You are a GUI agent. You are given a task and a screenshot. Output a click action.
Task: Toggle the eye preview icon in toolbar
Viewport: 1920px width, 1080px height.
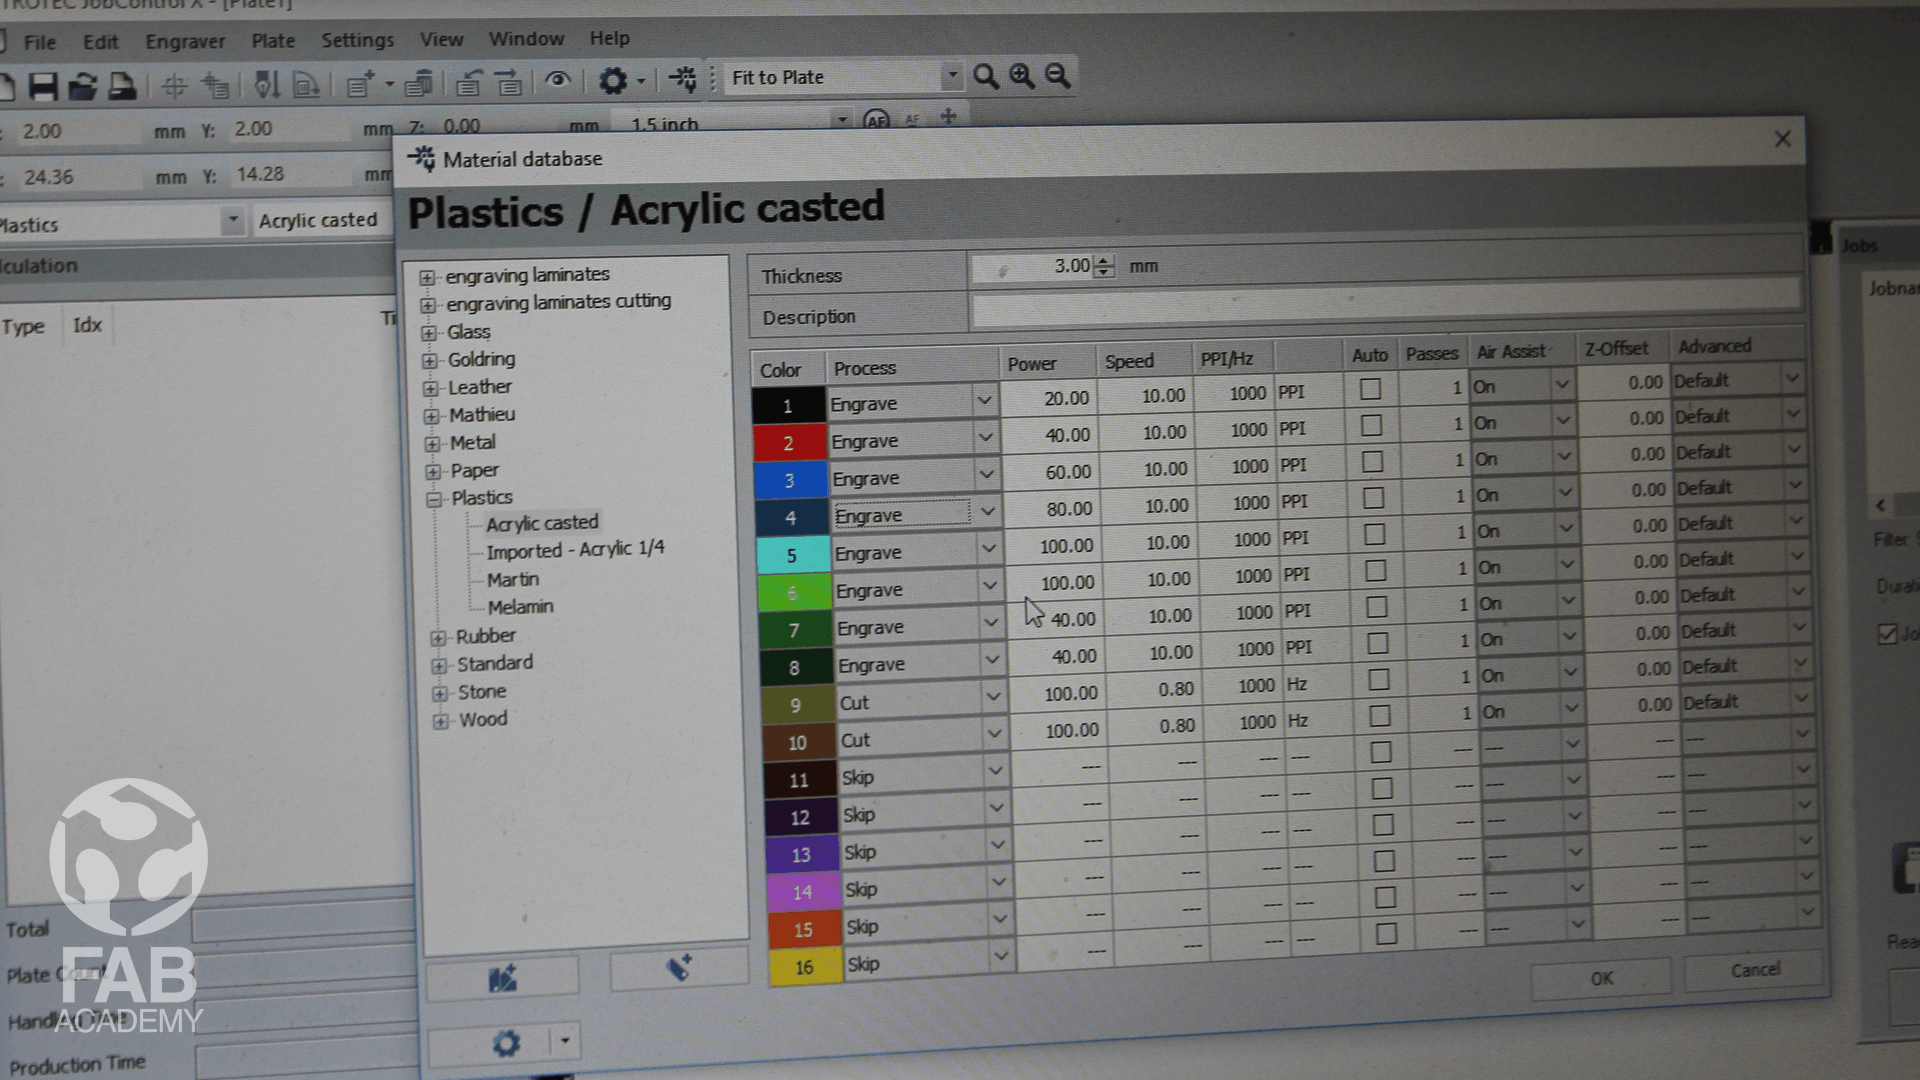pos(558,80)
